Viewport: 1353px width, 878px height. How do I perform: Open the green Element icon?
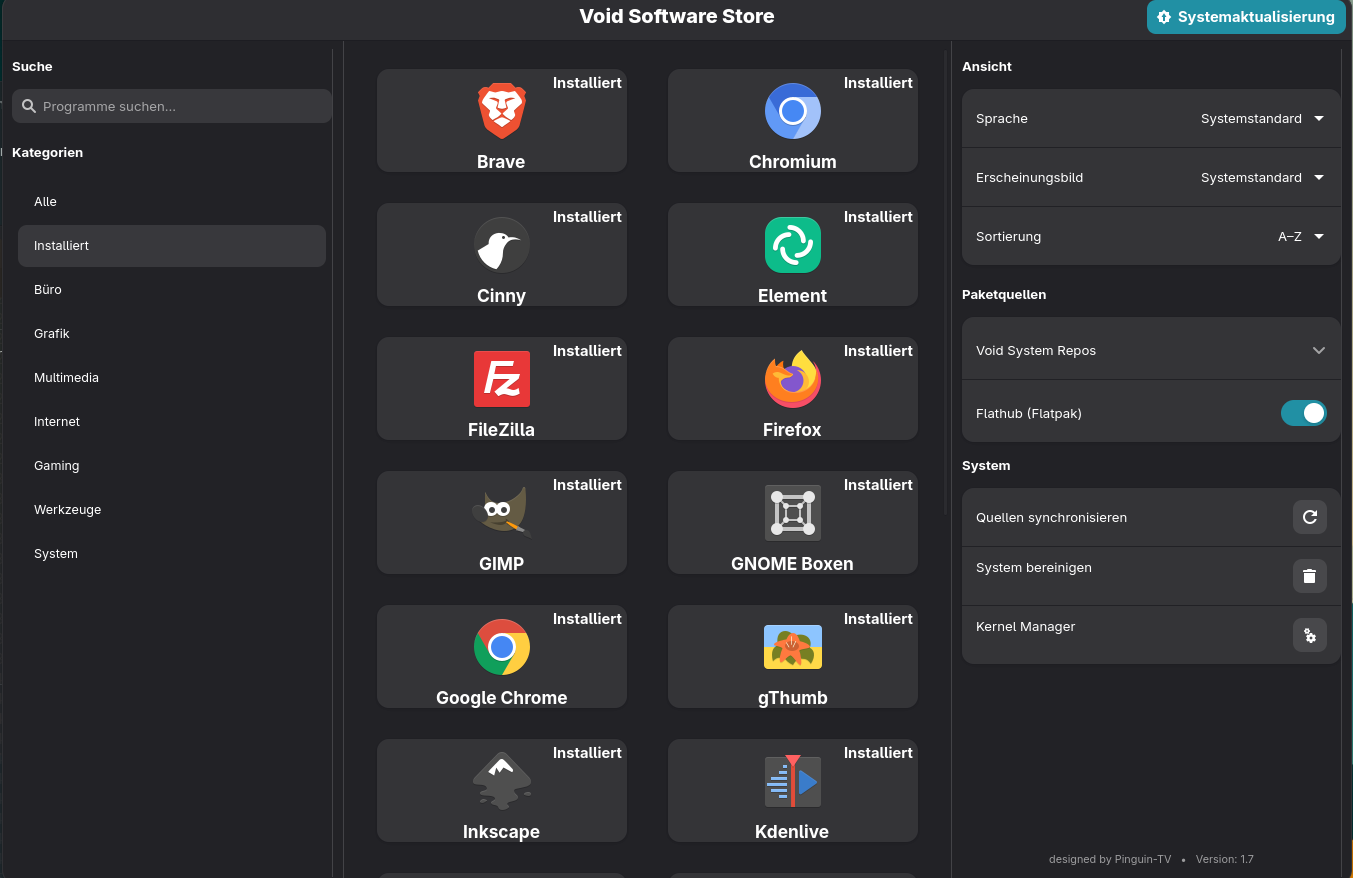click(793, 245)
